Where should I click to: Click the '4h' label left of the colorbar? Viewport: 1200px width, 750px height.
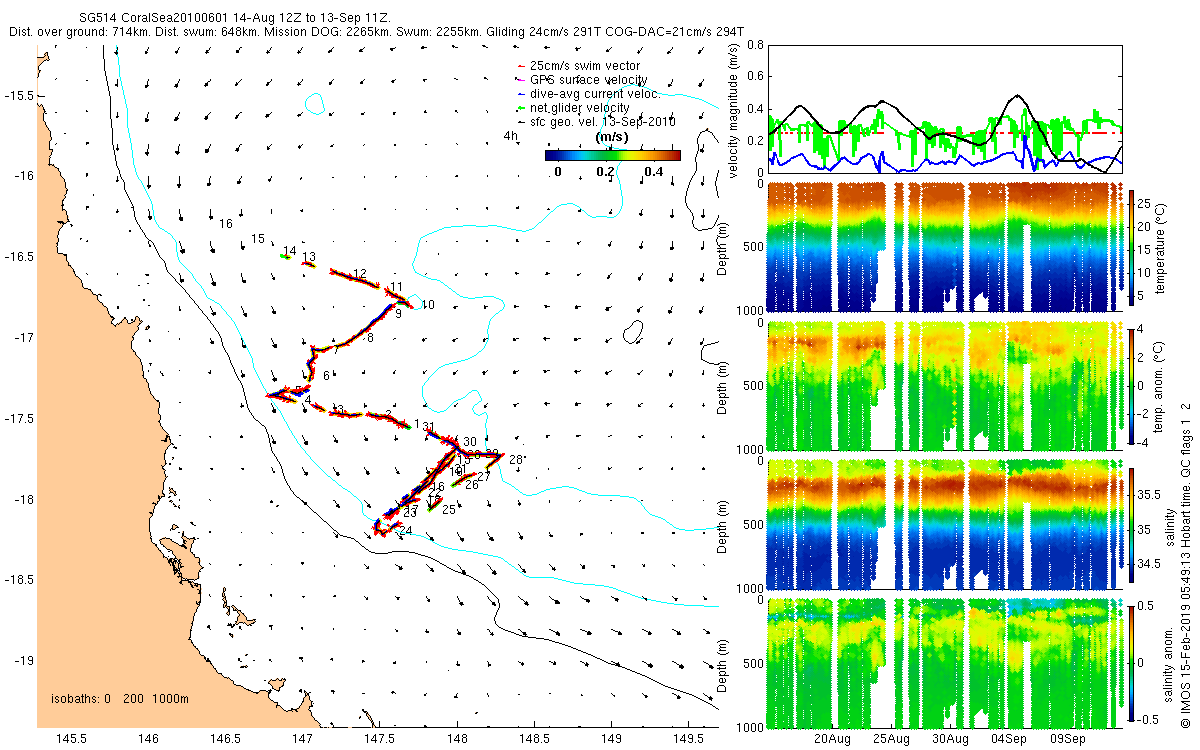tap(511, 134)
